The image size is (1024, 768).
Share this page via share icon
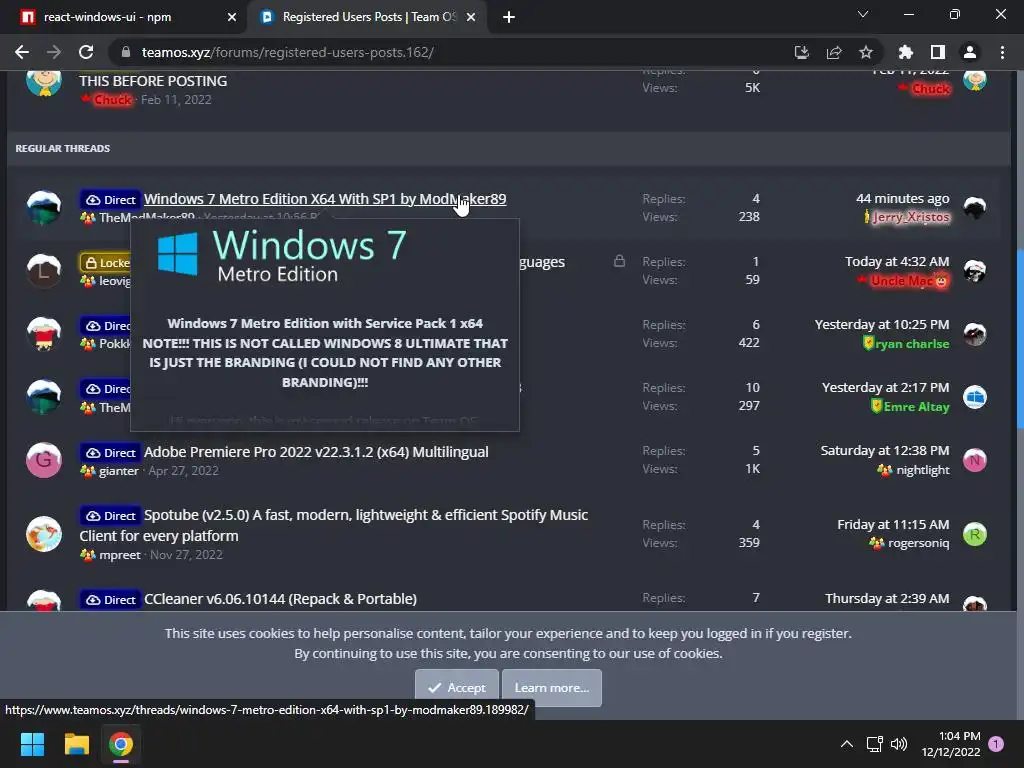[x=834, y=52]
